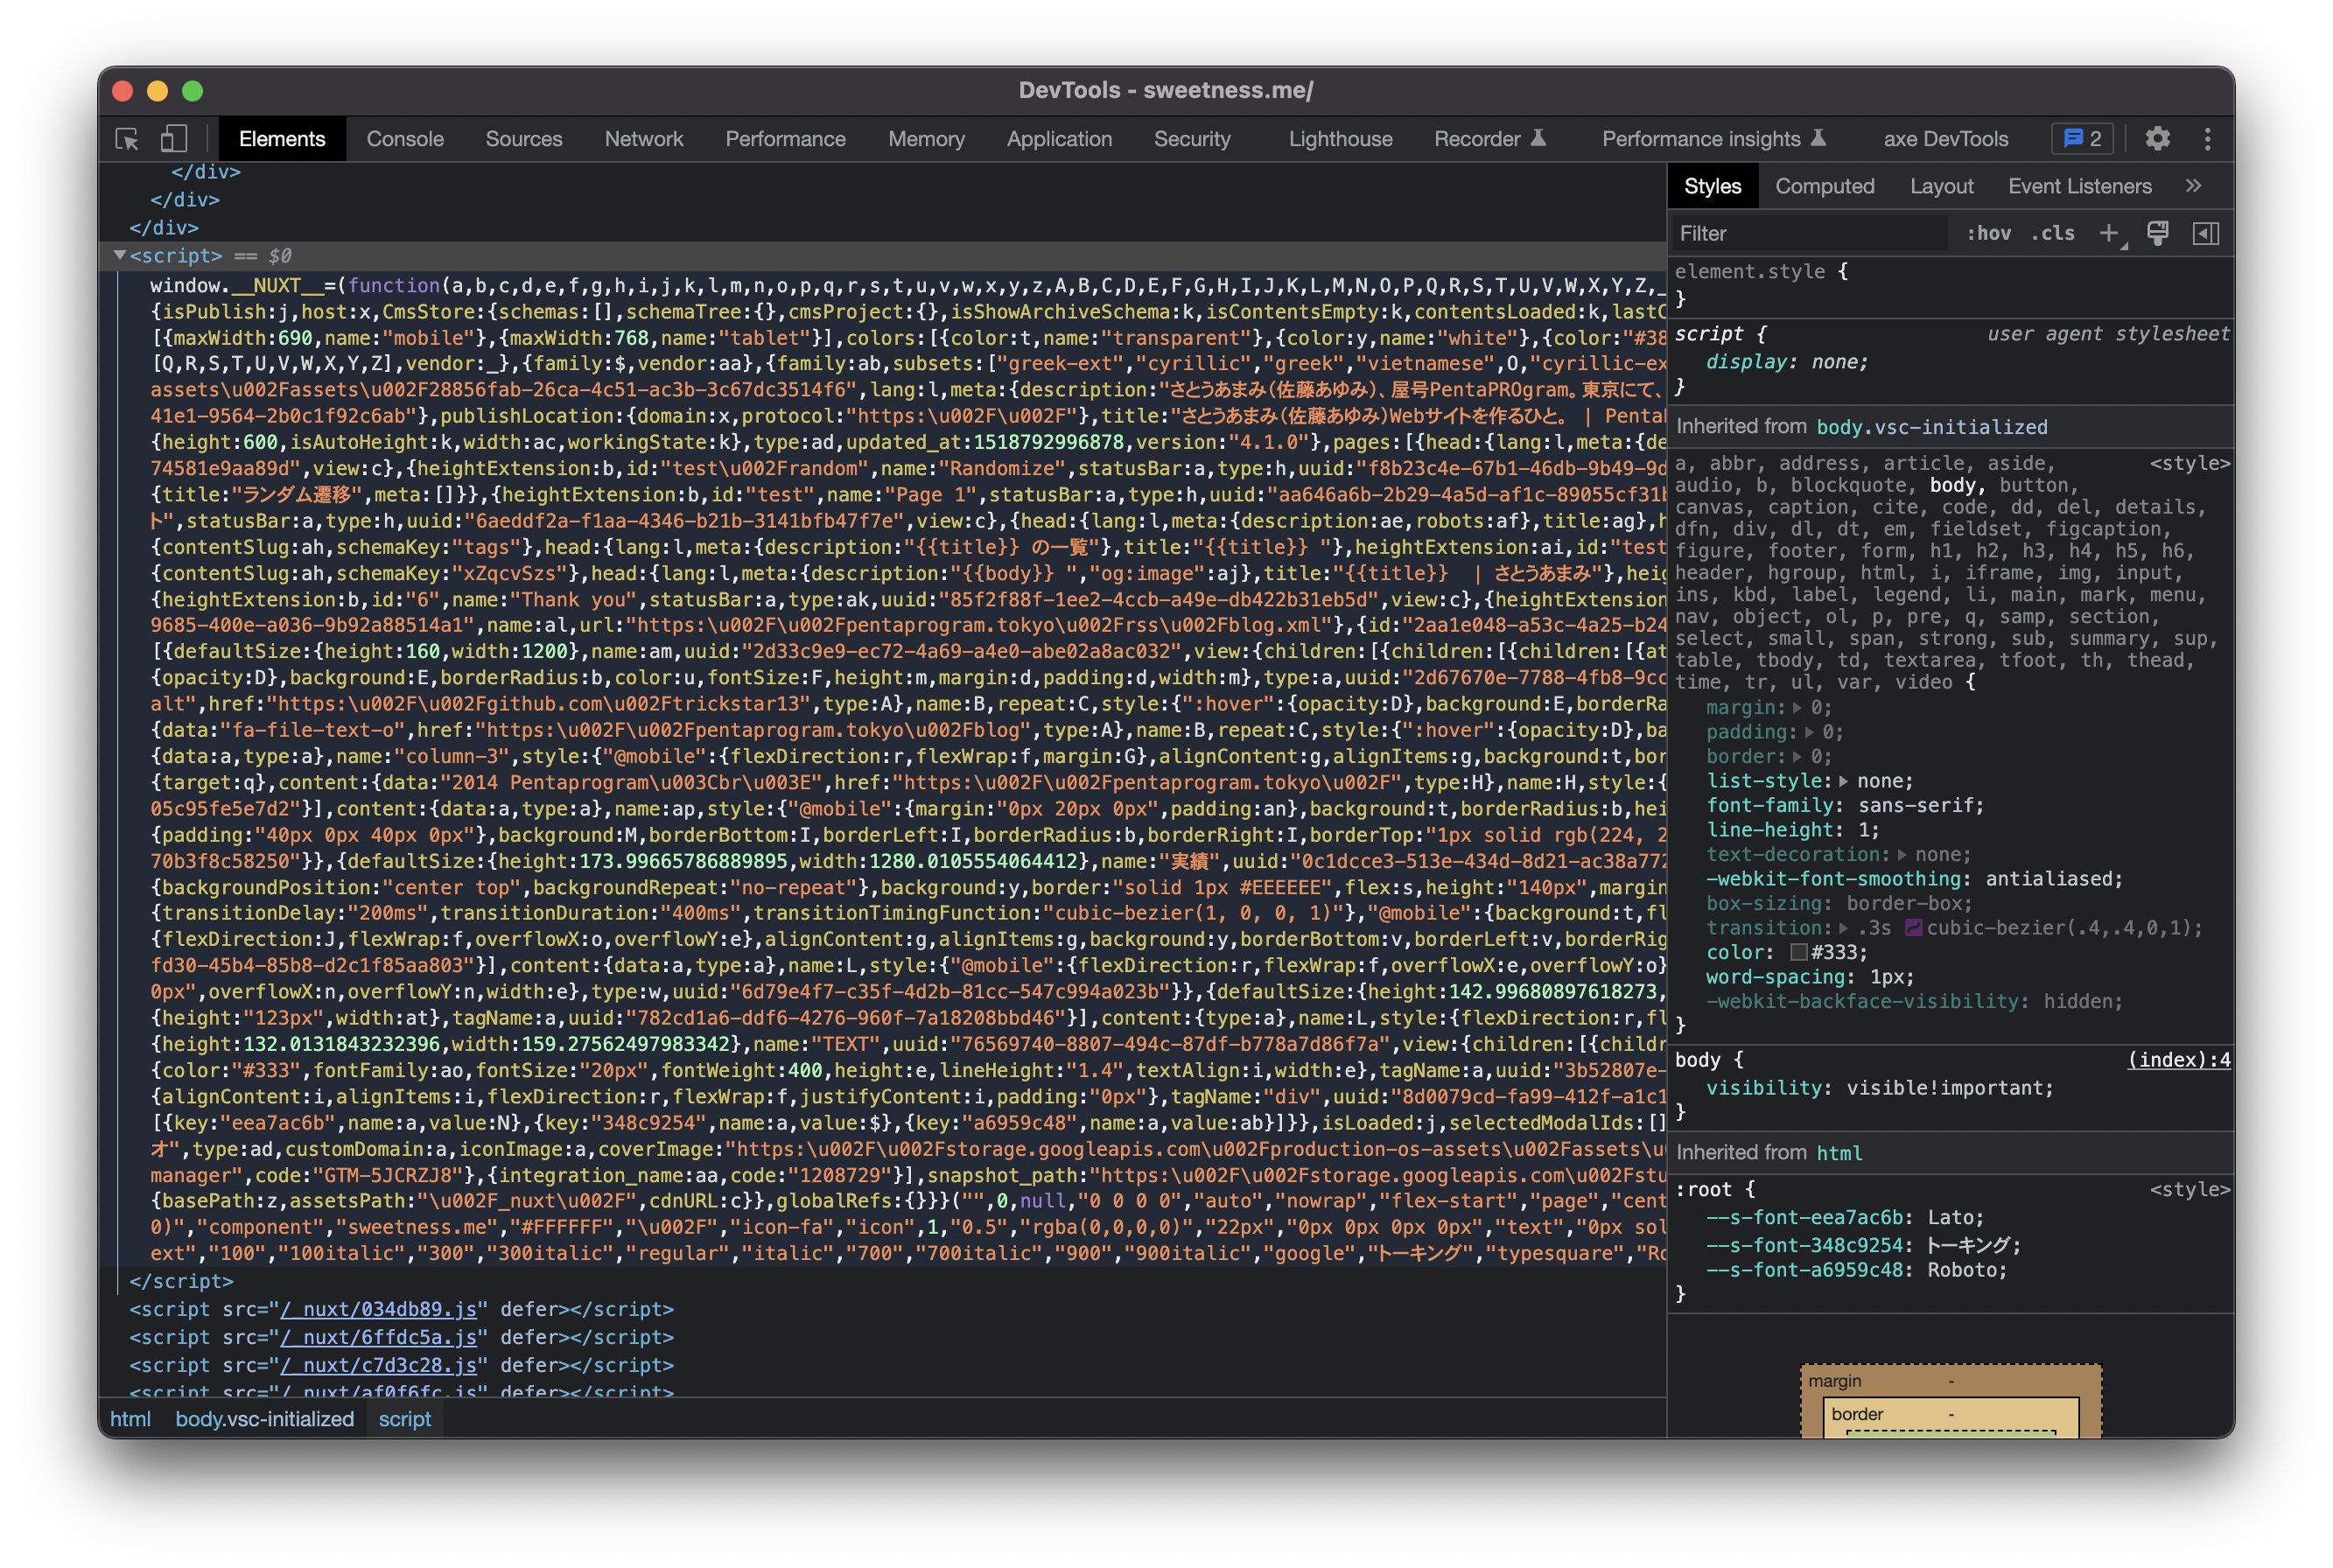Open the #333 color swatch picker
Viewport: 2333px width, 1568px height.
1799,953
